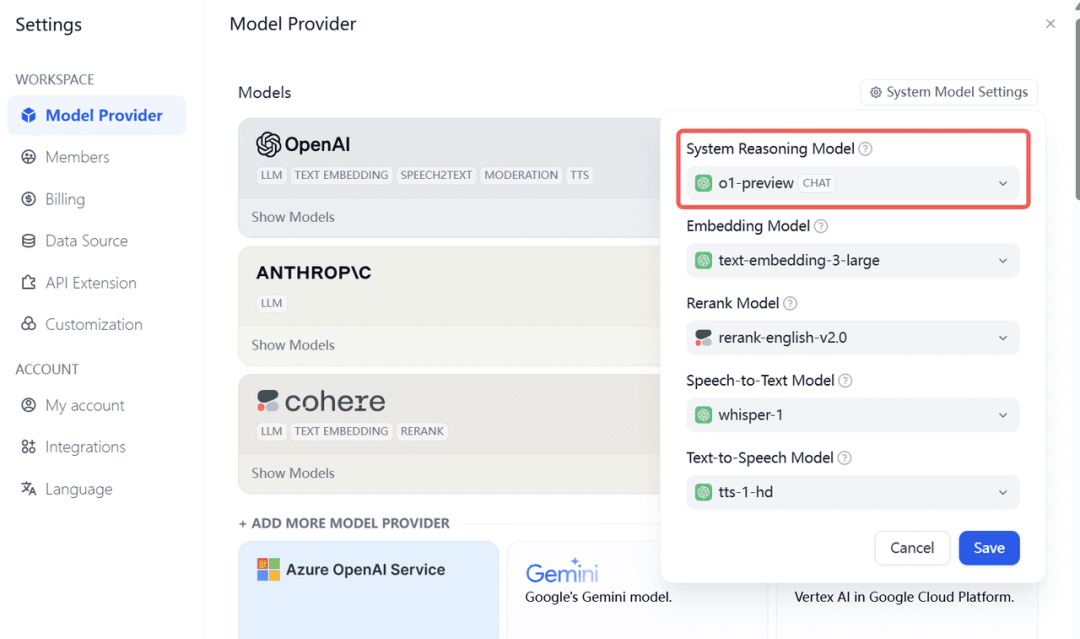Click the Language translate icon
This screenshot has height=639, width=1080.
pyautogui.click(x=28, y=489)
